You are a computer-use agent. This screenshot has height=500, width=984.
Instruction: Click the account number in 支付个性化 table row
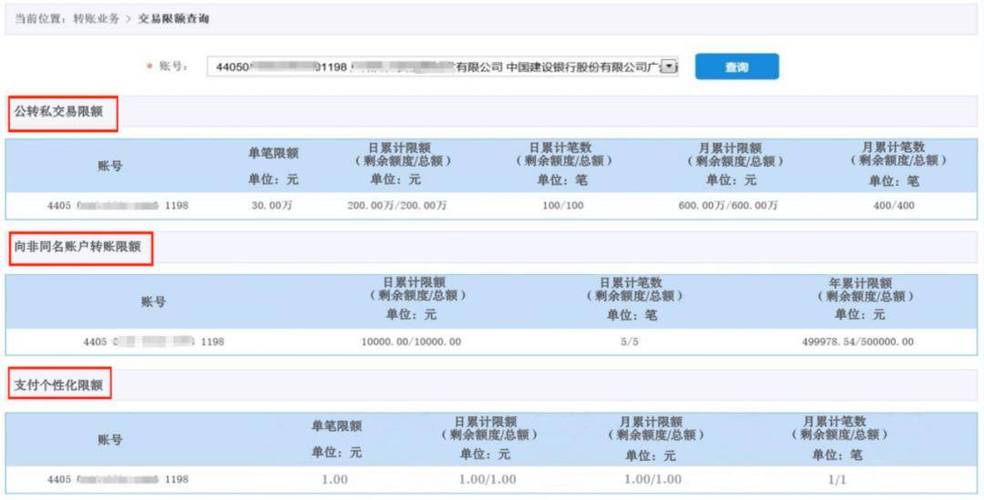click(x=117, y=480)
